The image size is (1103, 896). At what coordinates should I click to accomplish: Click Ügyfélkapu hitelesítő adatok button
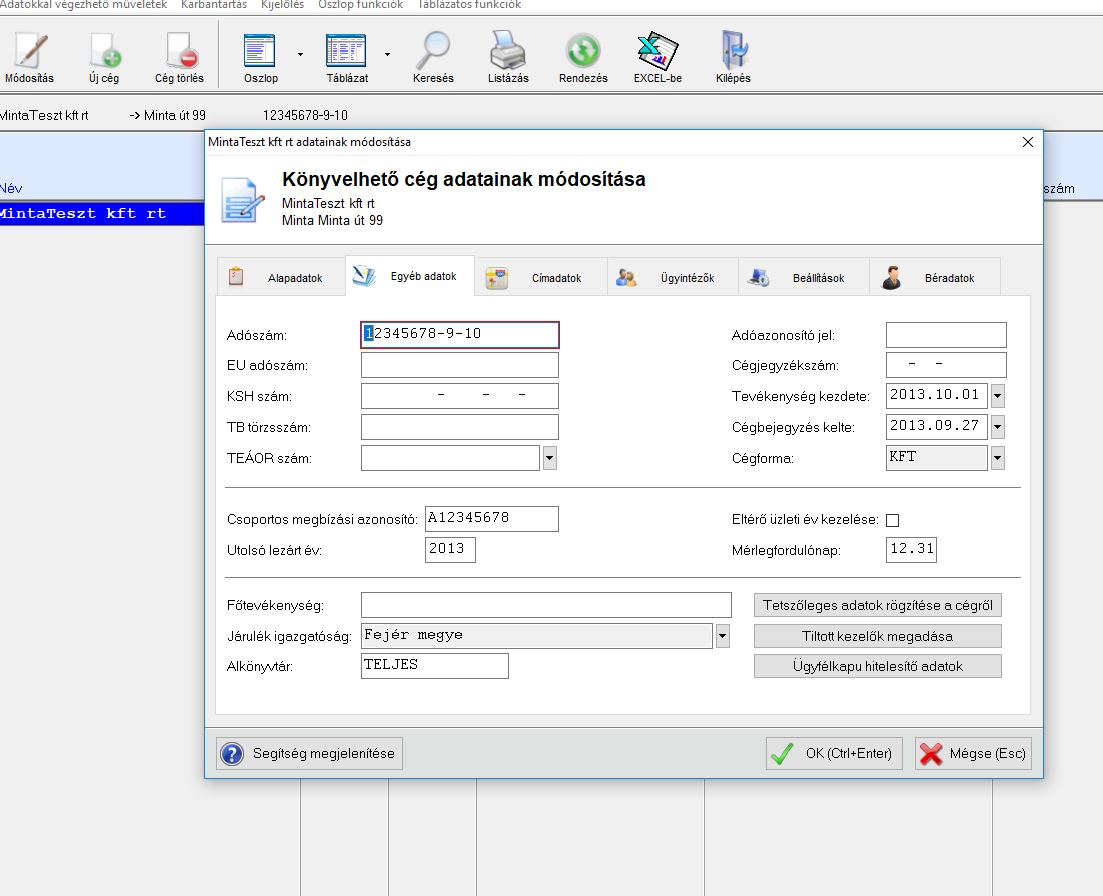point(877,666)
